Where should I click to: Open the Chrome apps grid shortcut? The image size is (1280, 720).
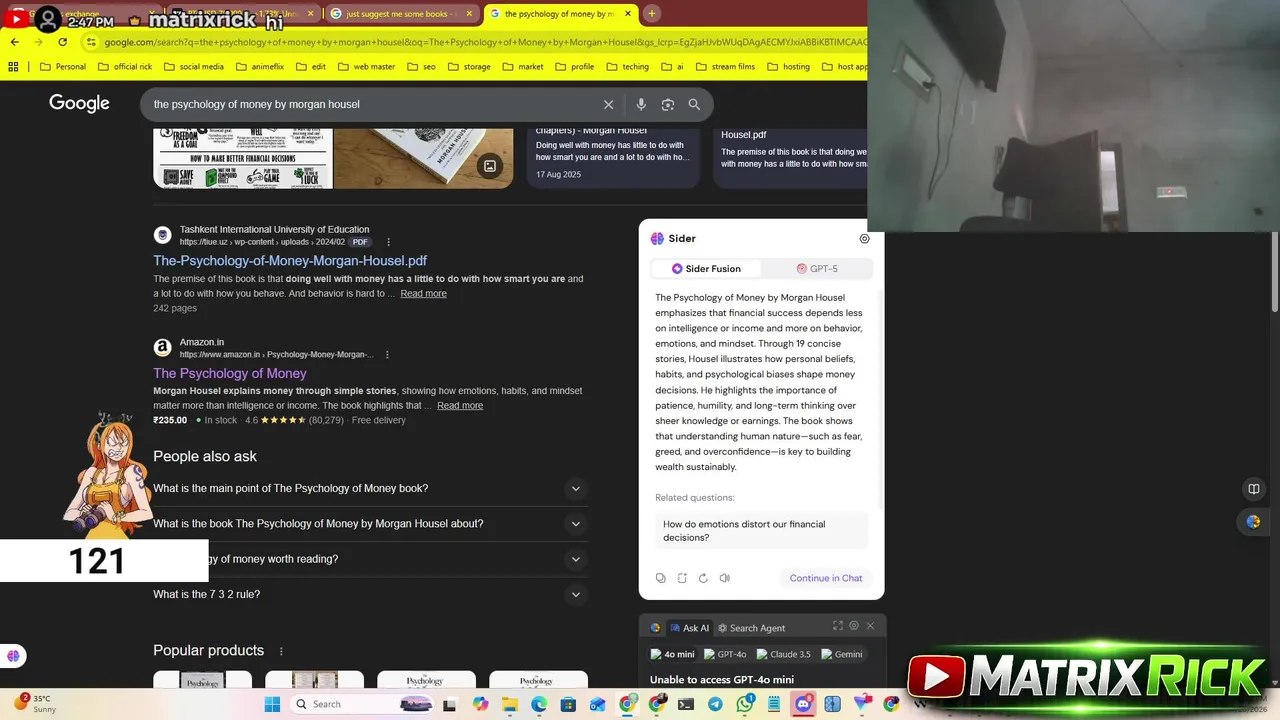(13, 67)
